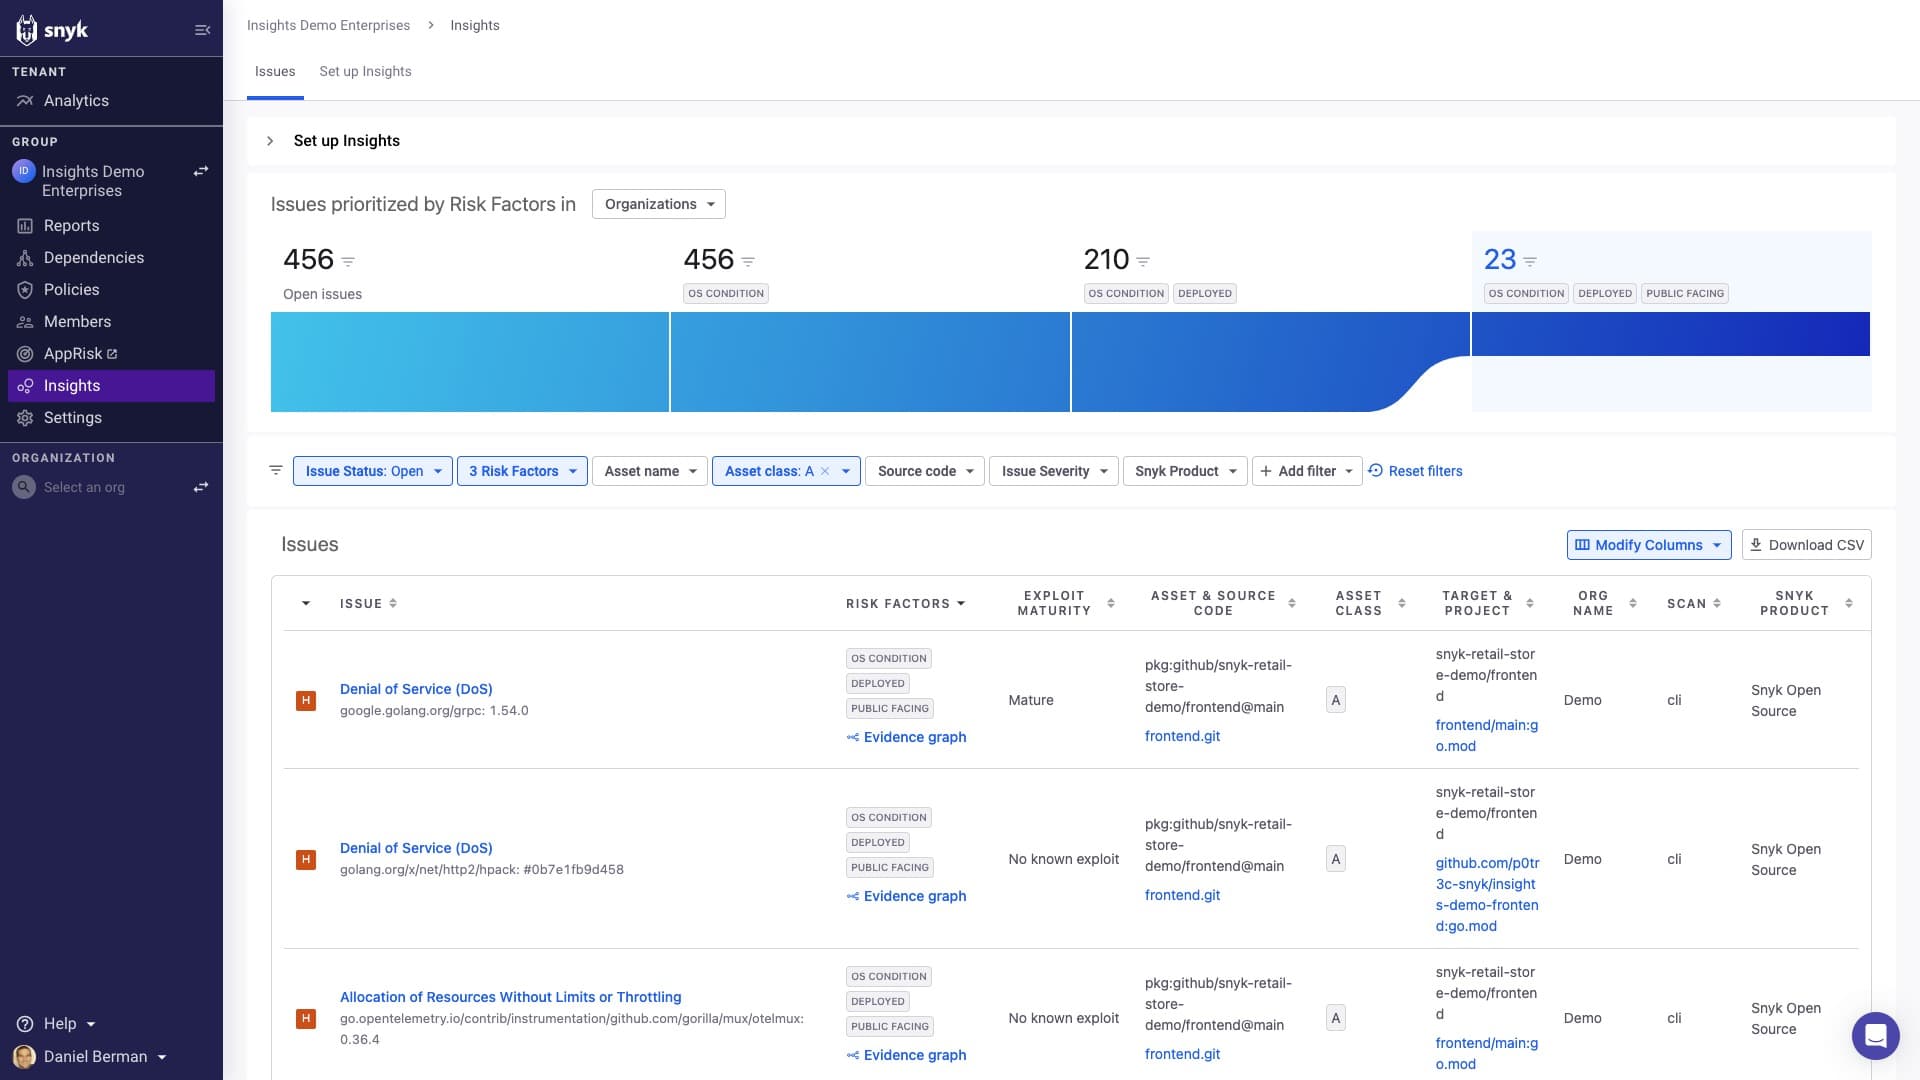This screenshot has width=1920, height=1080.
Task: Click the Members navigation icon
Action: pos(25,320)
